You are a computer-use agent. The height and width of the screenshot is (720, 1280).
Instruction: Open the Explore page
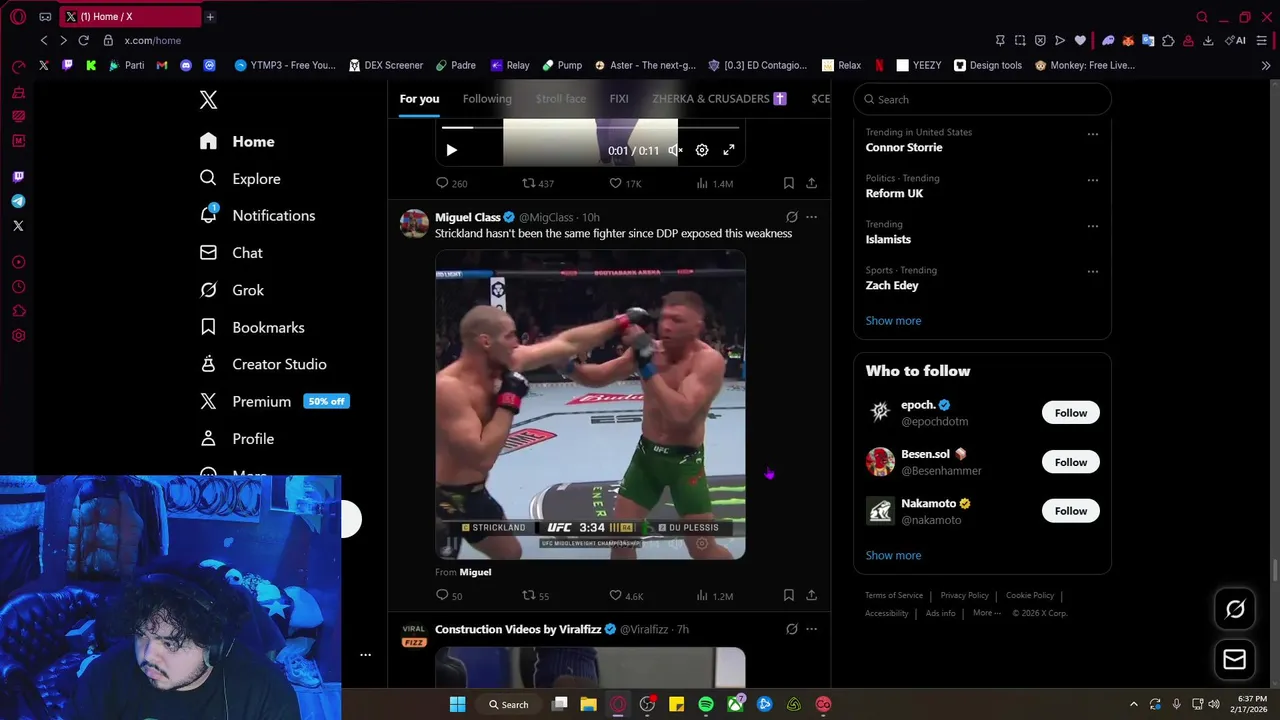pos(240,179)
